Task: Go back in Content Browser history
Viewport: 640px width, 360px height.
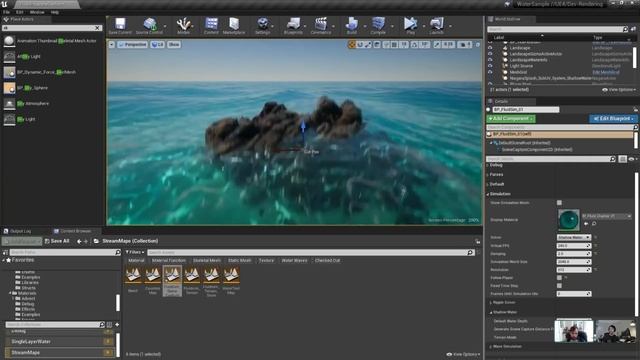Action: point(79,241)
